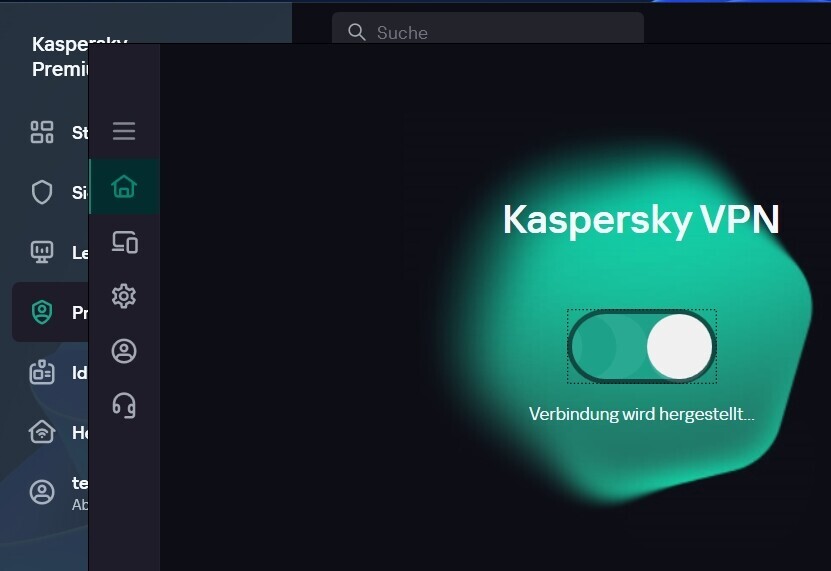831x571 pixels.
Task: Toggle the Kaspersky VPN connection switch
Action: (642, 347)
